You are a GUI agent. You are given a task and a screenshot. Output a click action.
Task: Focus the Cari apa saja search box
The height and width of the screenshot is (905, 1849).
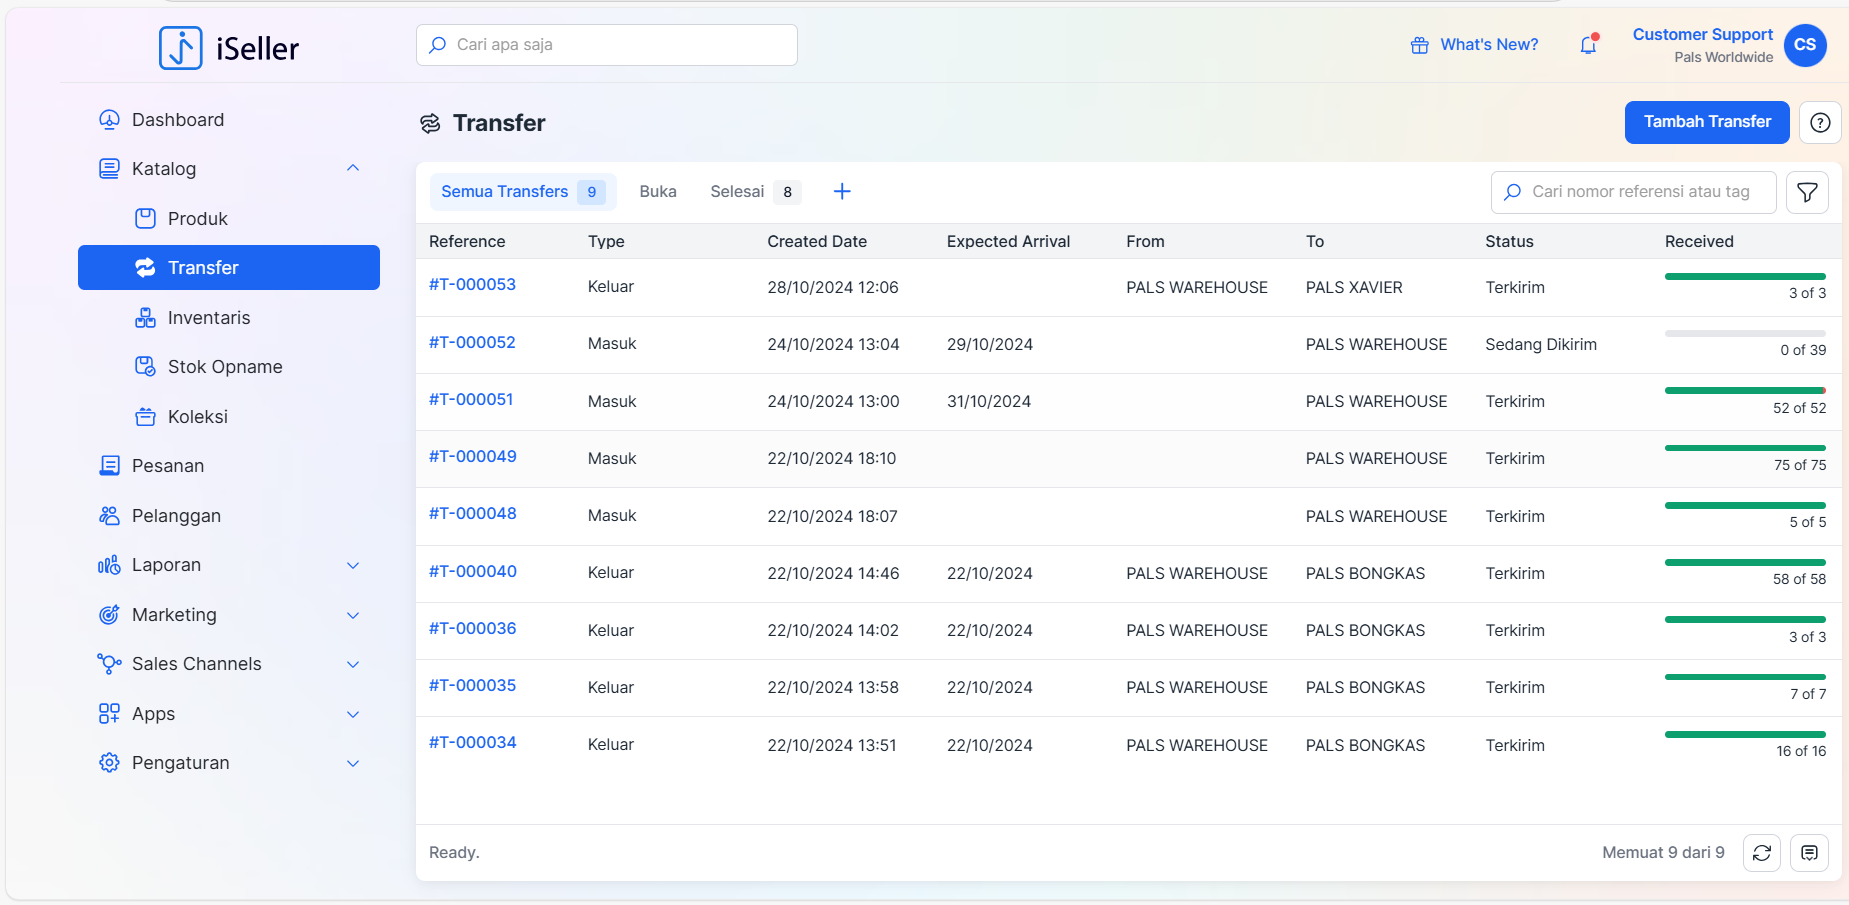coord(607,45)
